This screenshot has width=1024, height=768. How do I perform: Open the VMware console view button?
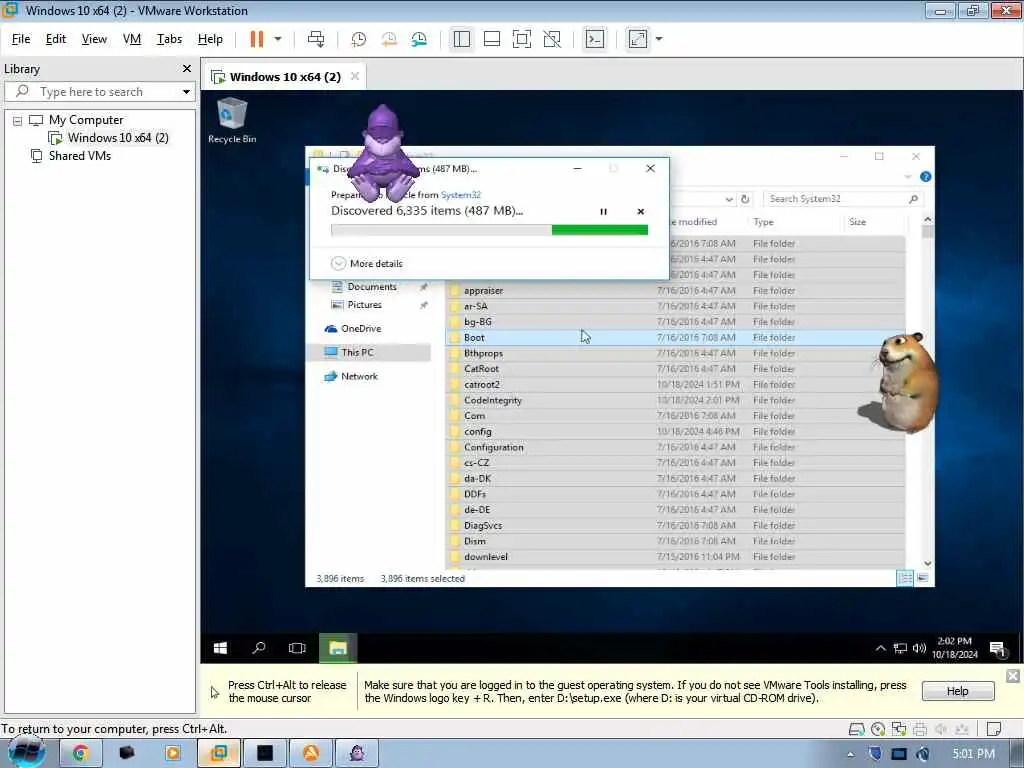(594, 39)
